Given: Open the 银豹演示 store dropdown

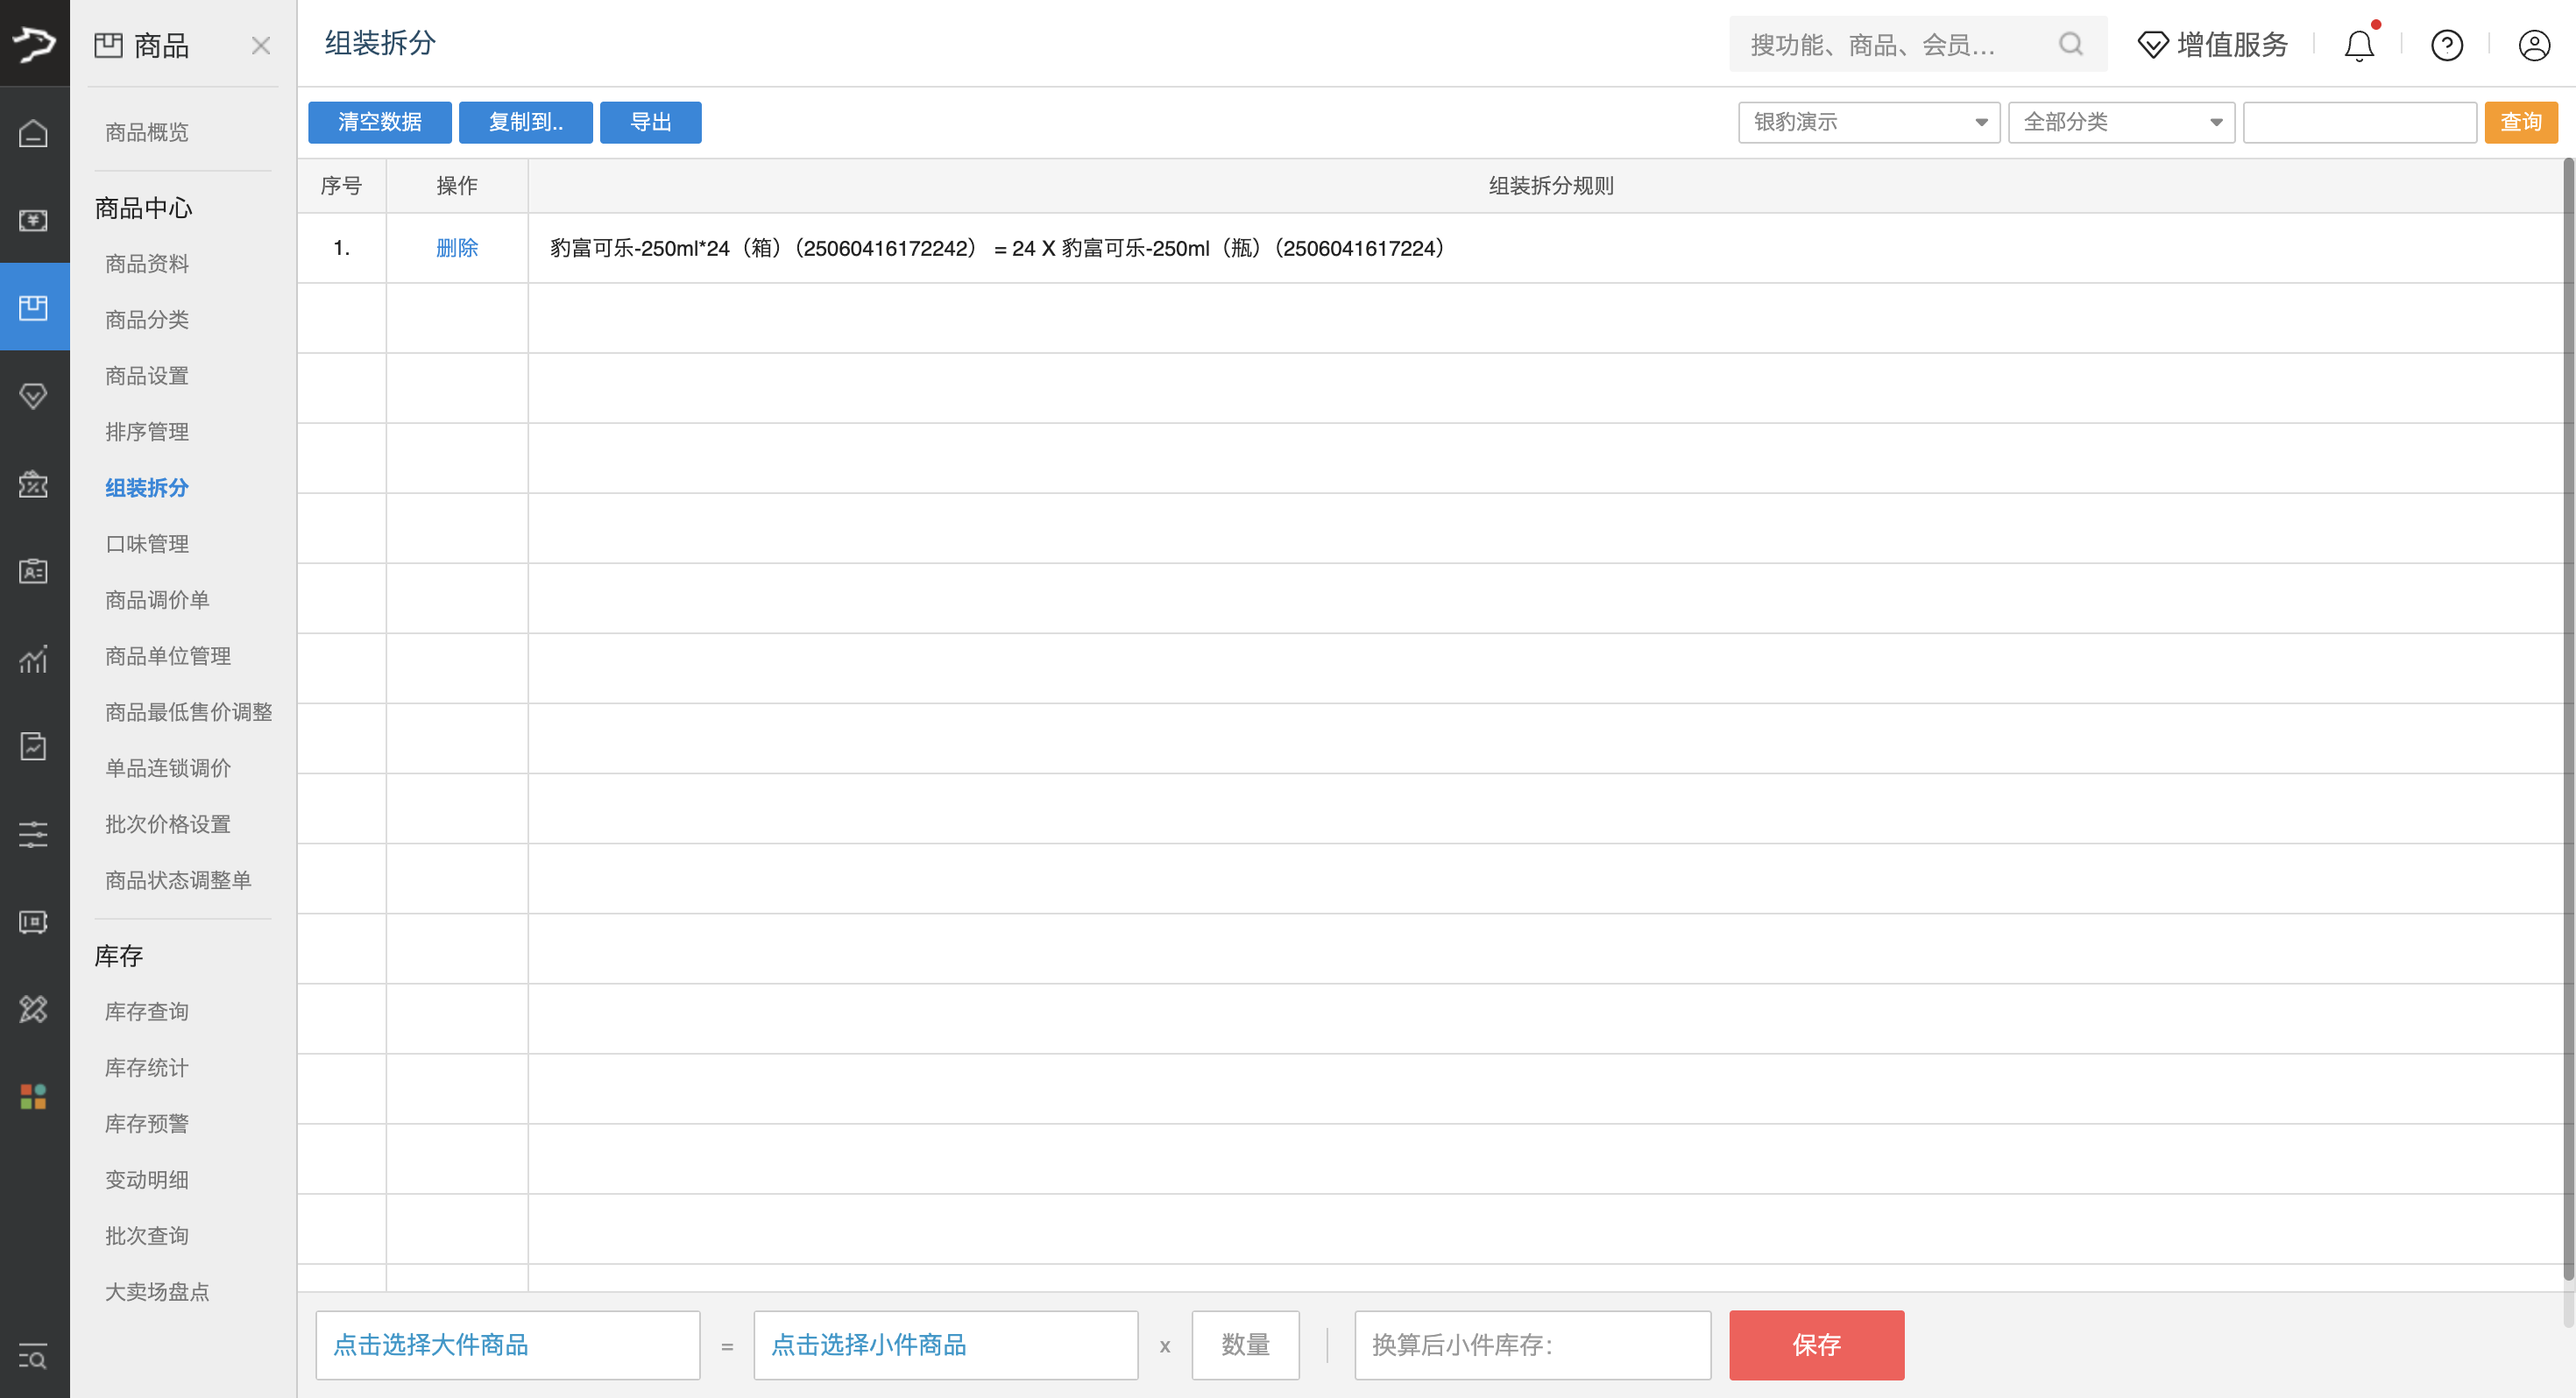Looking at the screenshot, I should click(1868, 122).
